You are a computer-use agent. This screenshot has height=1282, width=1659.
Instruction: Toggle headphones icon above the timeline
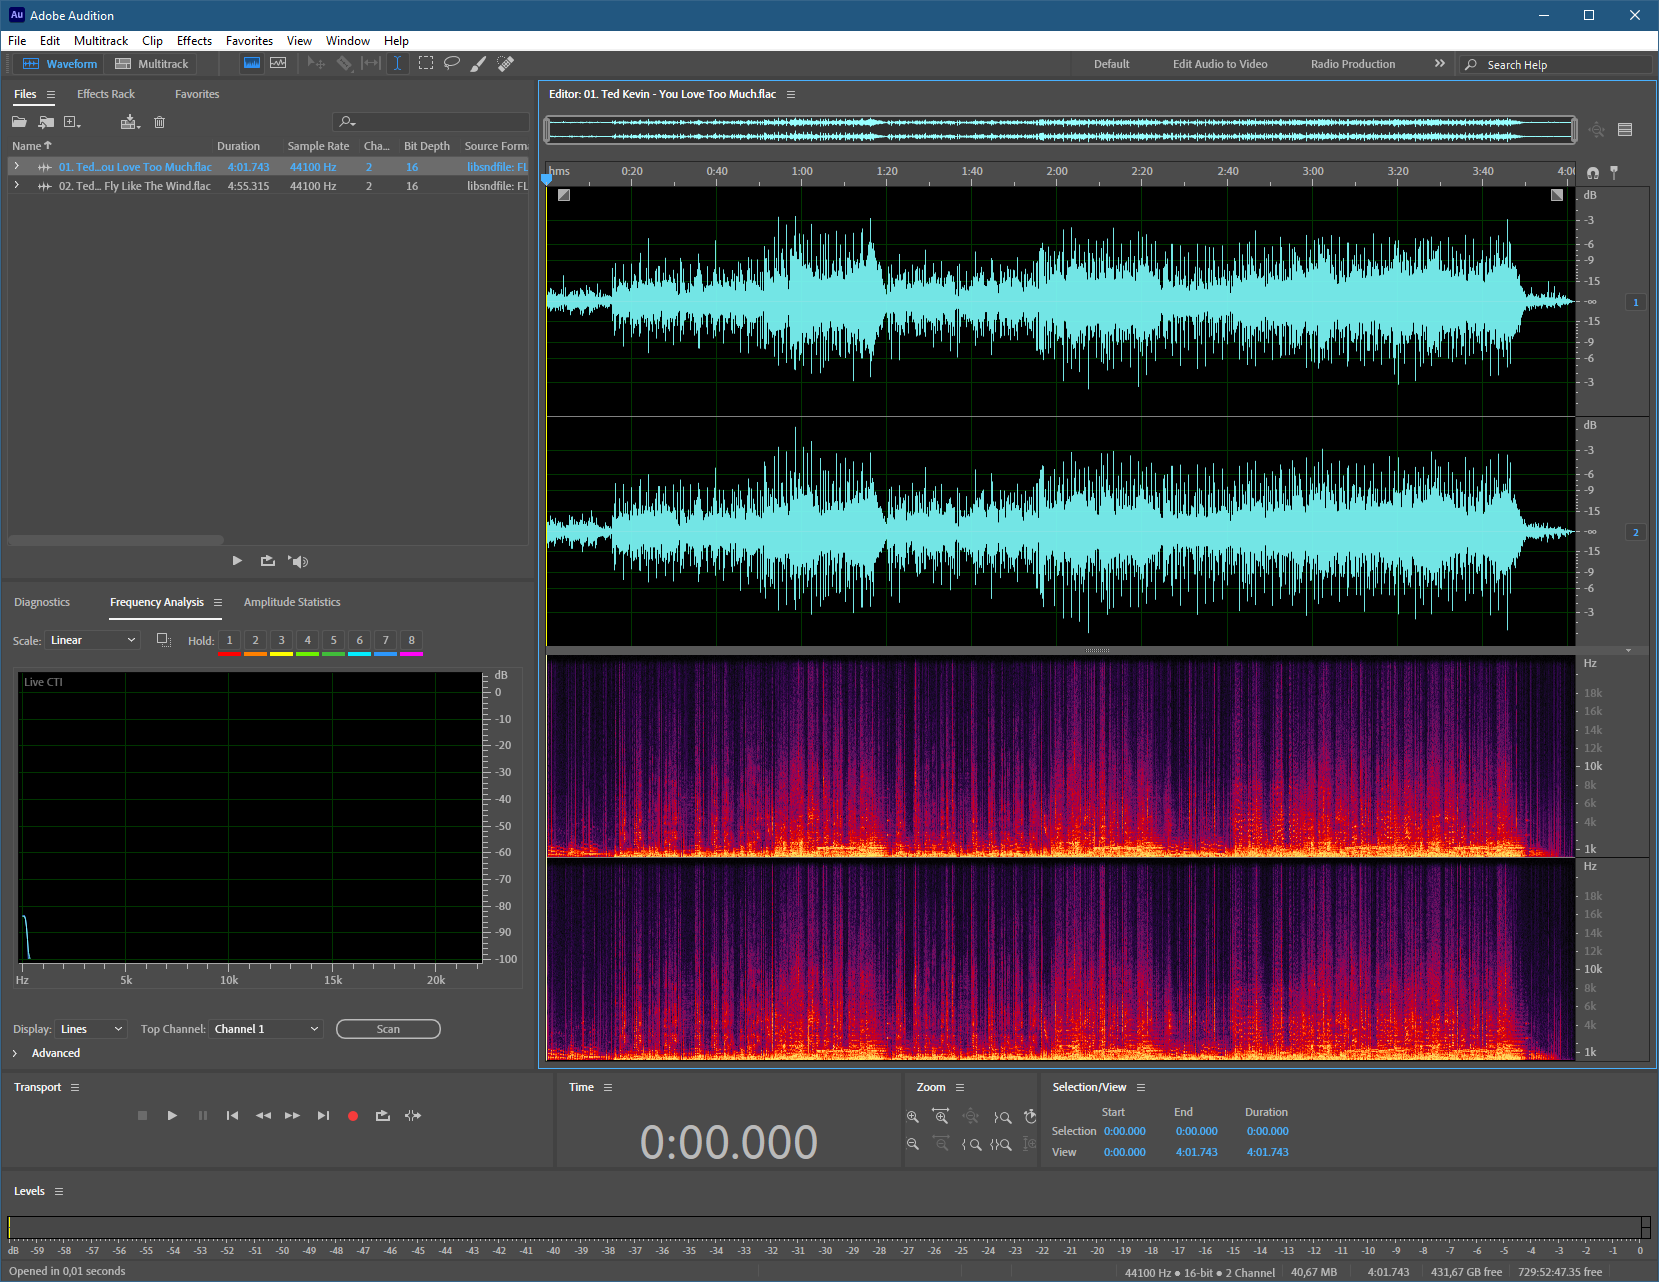click(x=1593, y=172)
